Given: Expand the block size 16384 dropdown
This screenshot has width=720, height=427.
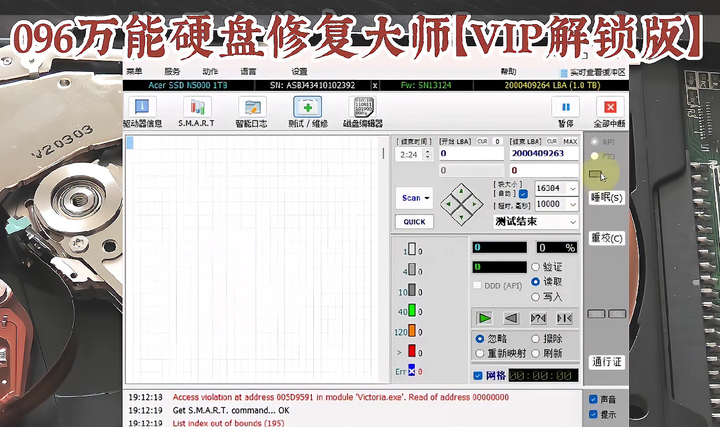Looking at the screenshot, I should tap(573, 188).
